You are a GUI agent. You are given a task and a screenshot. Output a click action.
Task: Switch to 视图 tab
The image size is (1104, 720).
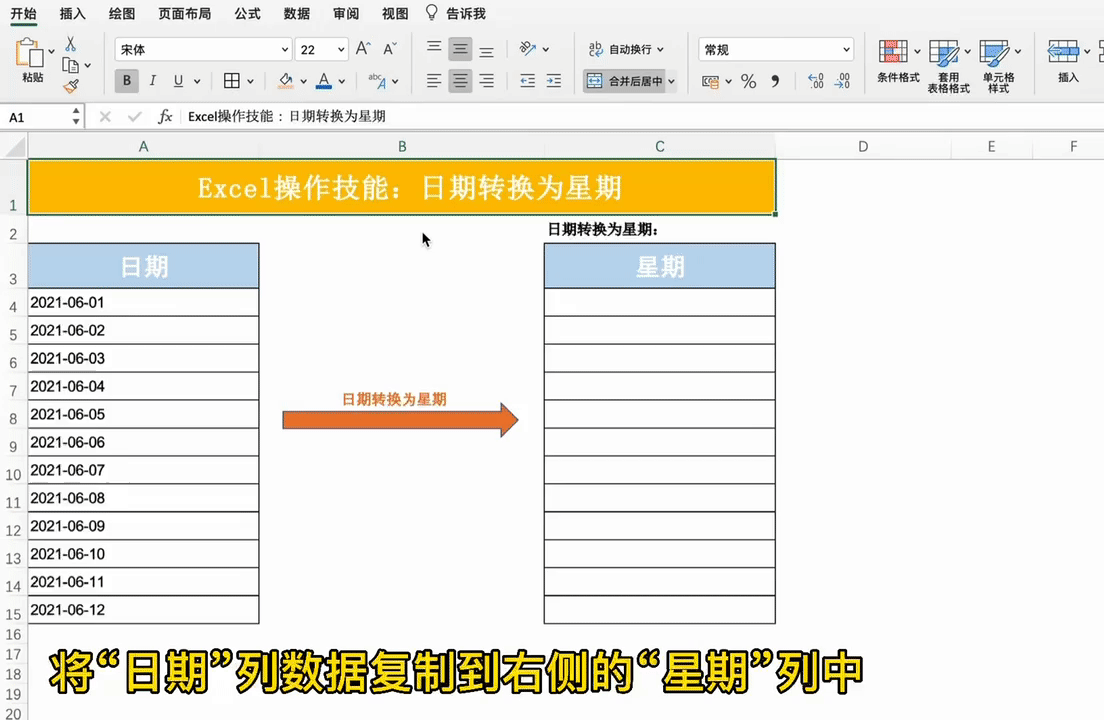(395, 13)
